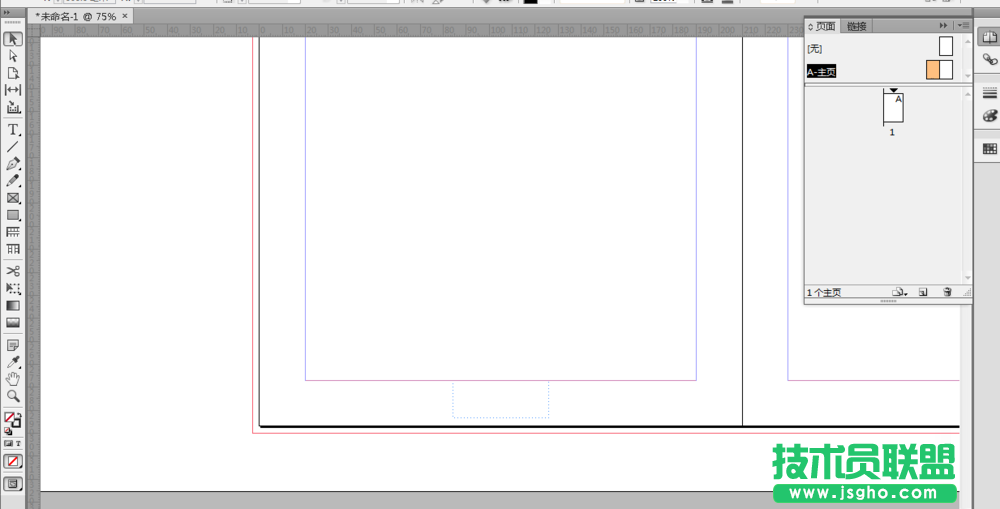
Task: Open the Swatches panel from the dock
Action: [989, 149]
